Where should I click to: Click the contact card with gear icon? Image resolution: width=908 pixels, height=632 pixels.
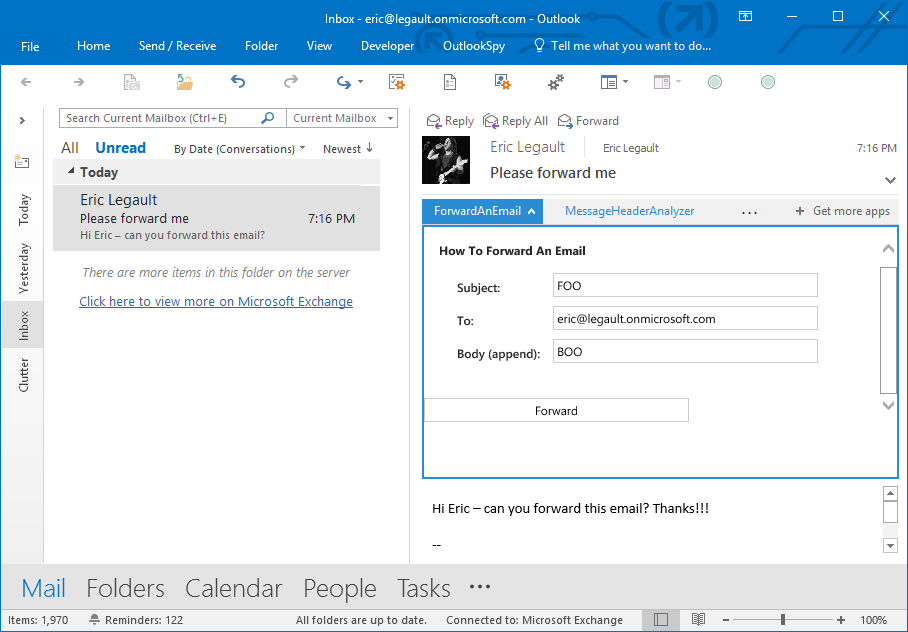click(x=502, y=82)
